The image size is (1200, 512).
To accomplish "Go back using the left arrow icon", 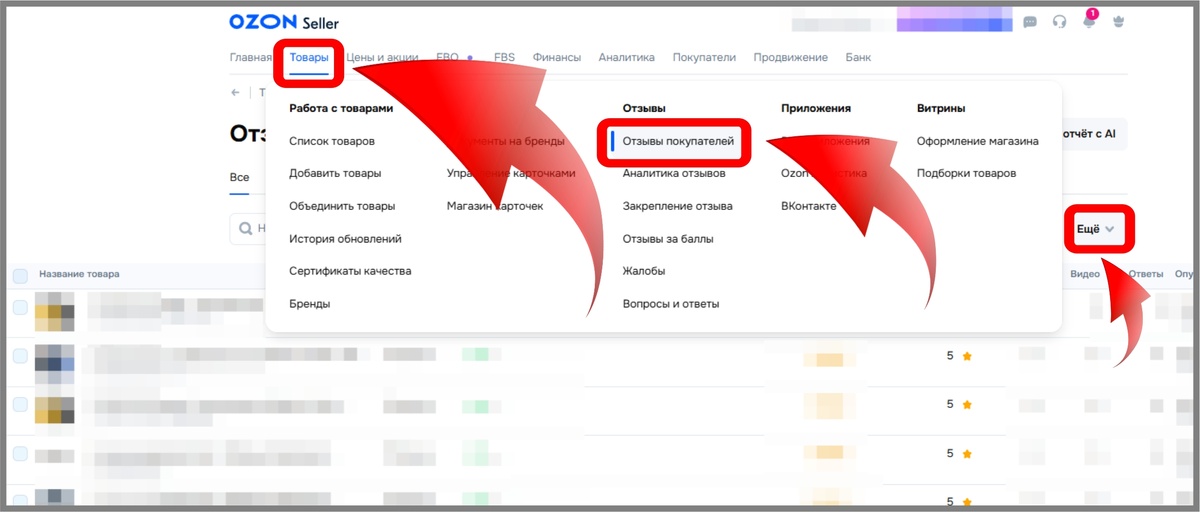I will point(236,92).
